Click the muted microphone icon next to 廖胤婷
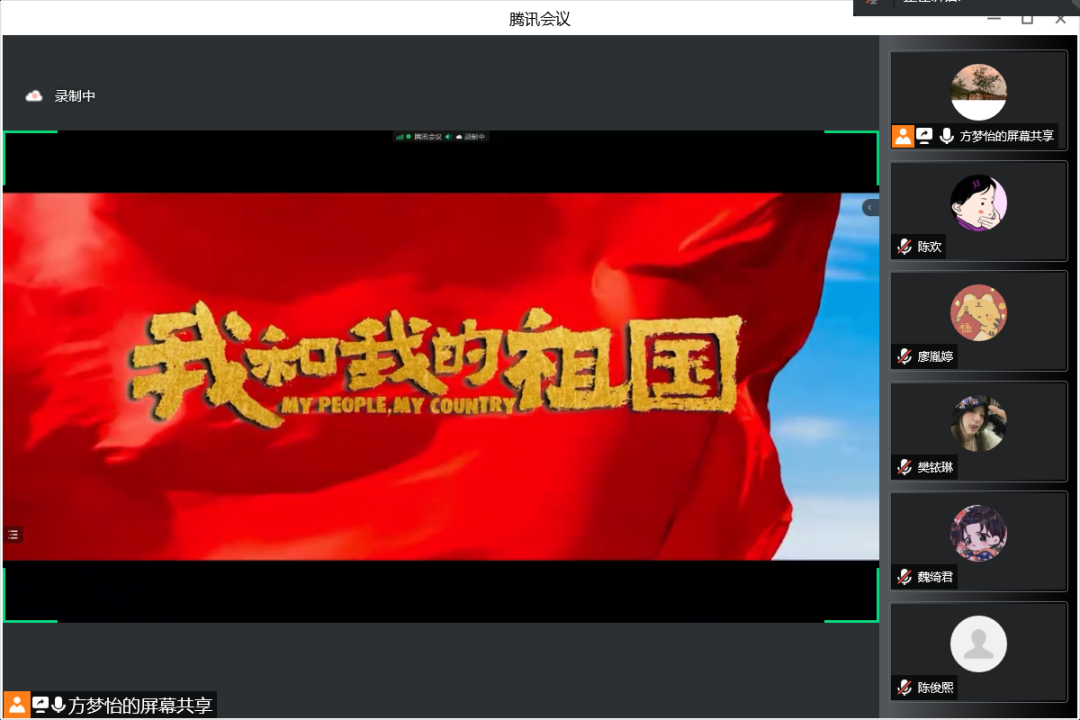 click(904, 356)
